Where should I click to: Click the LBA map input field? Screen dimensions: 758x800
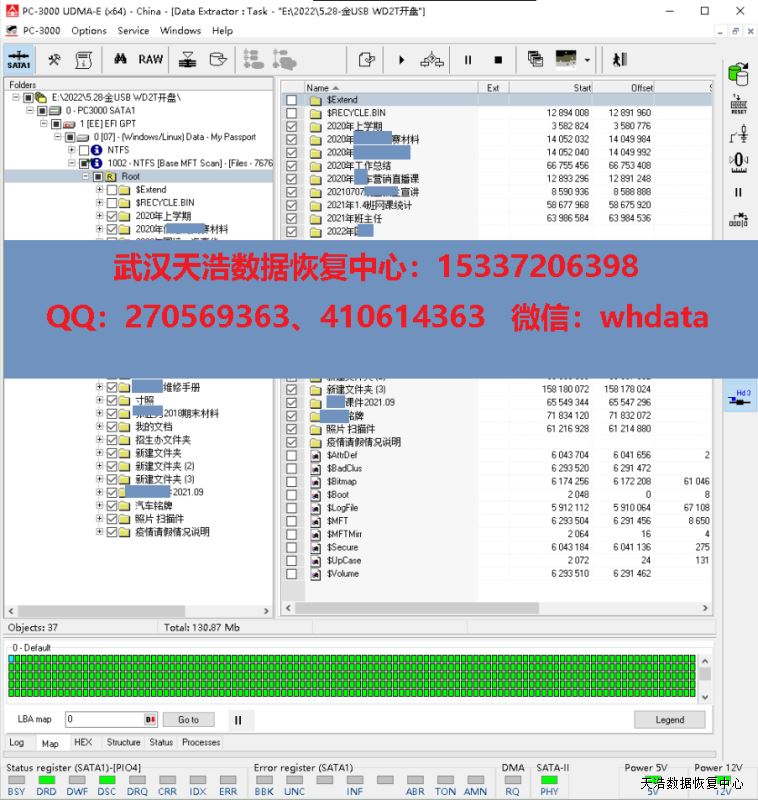click(104, 719)
